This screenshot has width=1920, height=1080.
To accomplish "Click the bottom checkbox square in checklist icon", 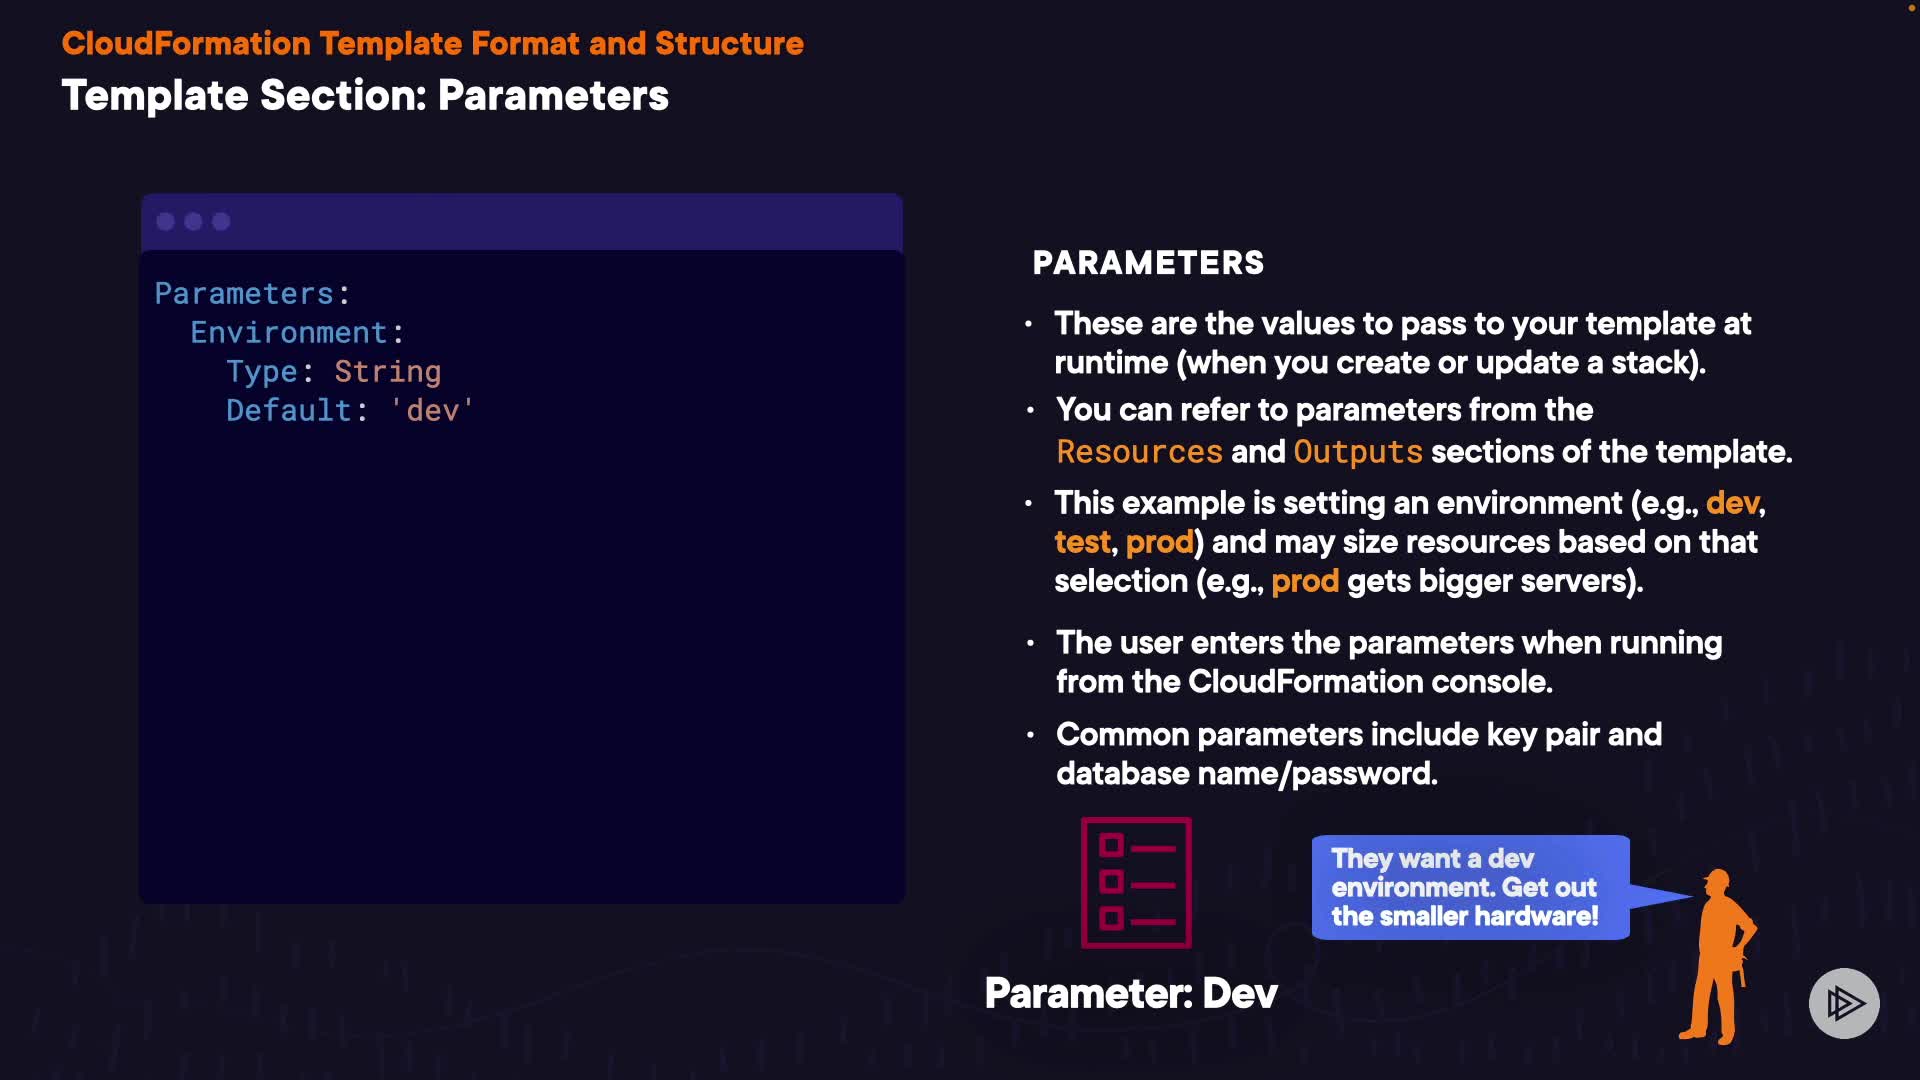I will click(1111, 918).
